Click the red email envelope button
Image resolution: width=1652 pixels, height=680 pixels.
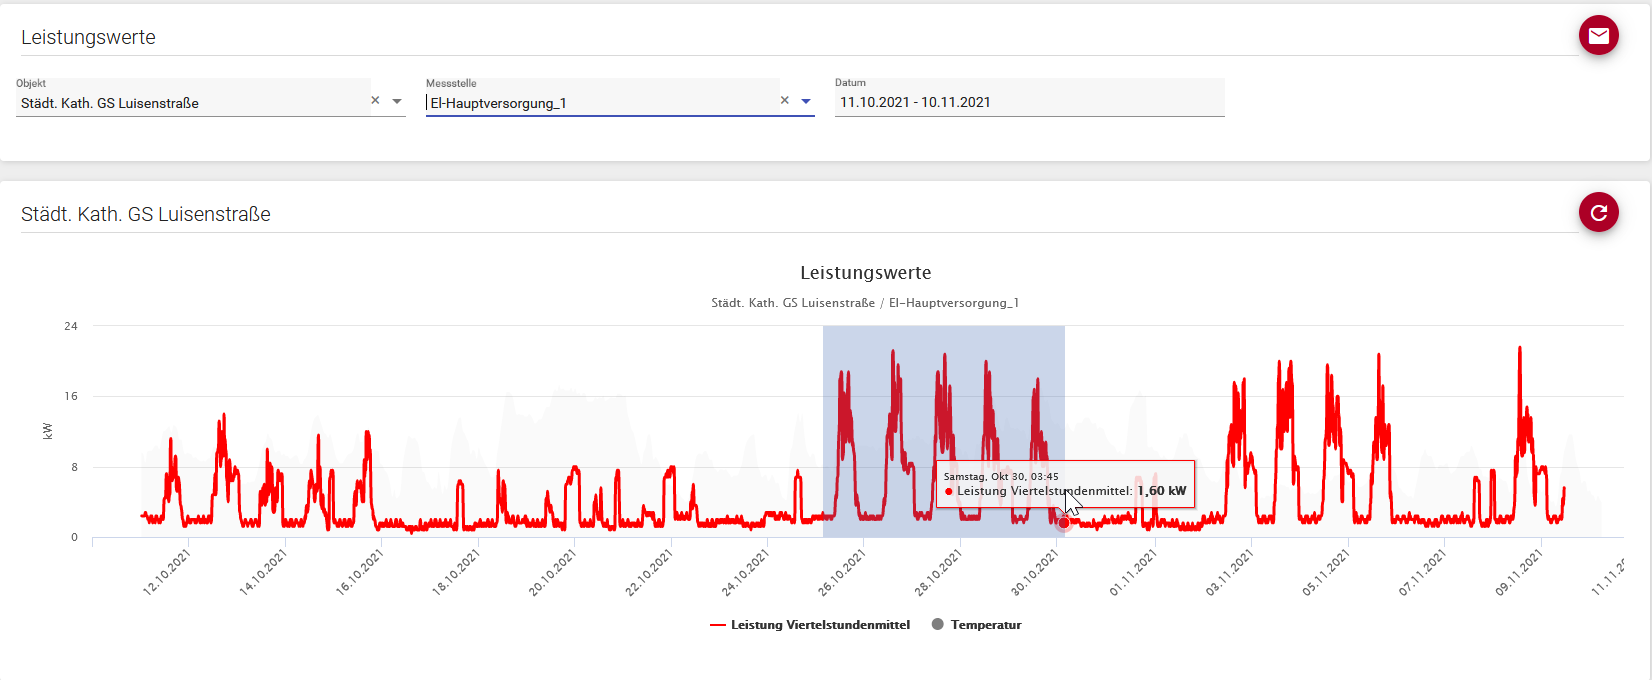(x=1598, y=36)
